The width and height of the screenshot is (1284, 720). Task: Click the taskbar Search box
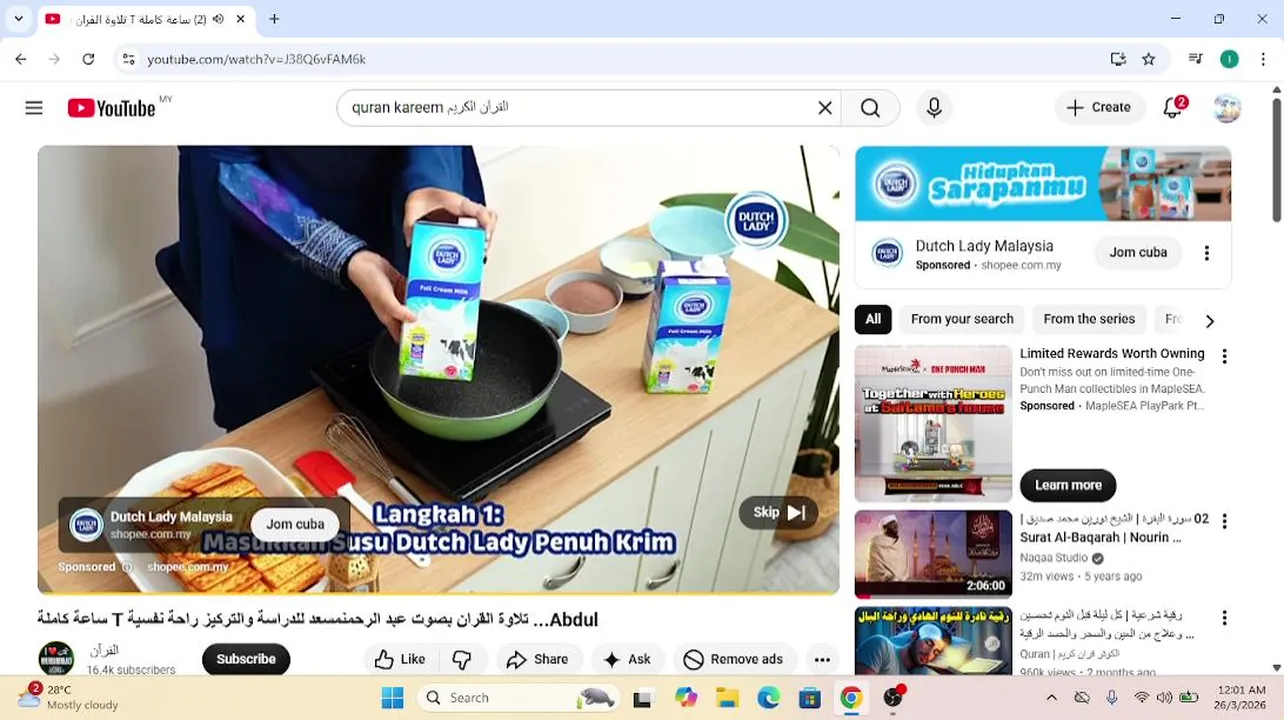tap(518, 698)
